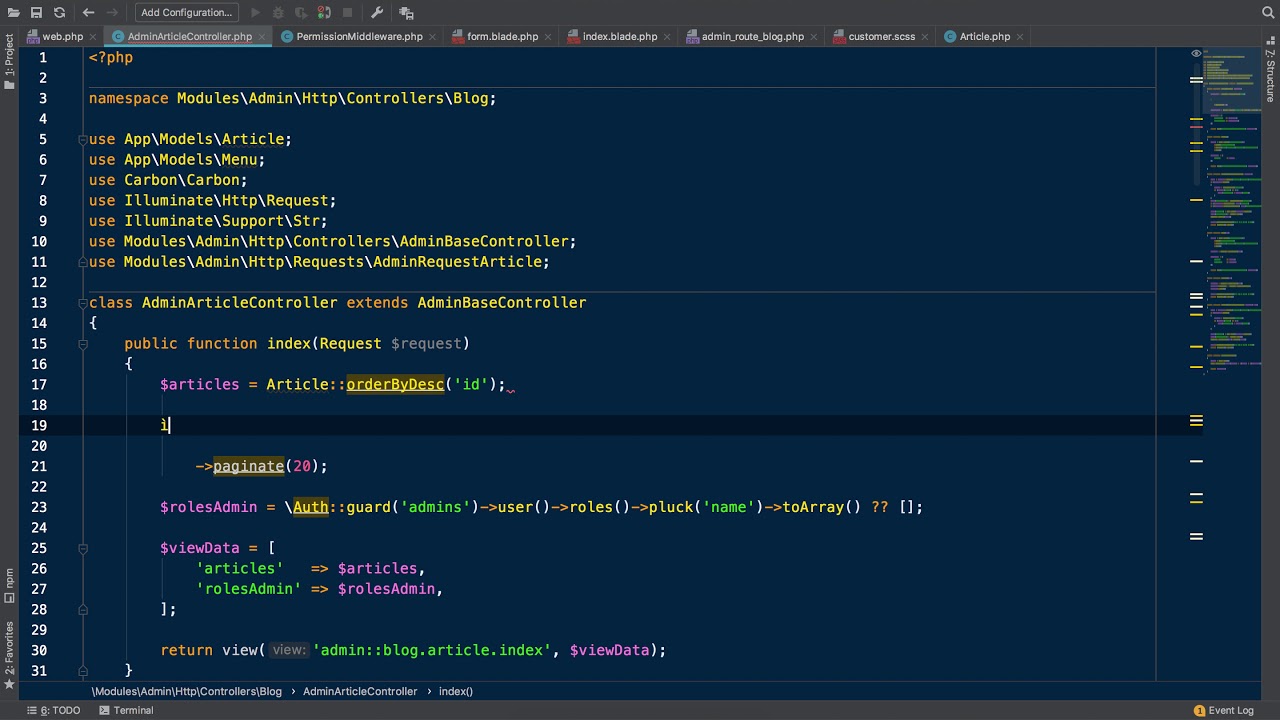Open the TODO tool window
This screenshot has height=720, width=1280.
coord(54,710)
